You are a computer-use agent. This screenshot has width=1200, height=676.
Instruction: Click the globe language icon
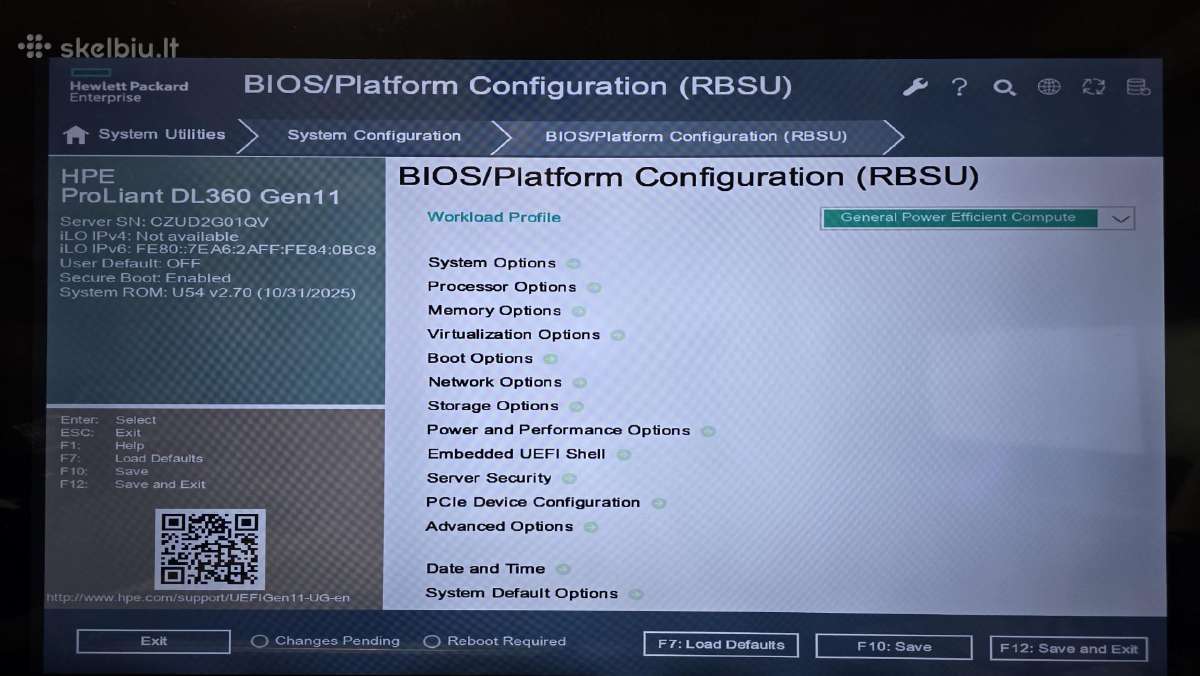[1049, 86]
